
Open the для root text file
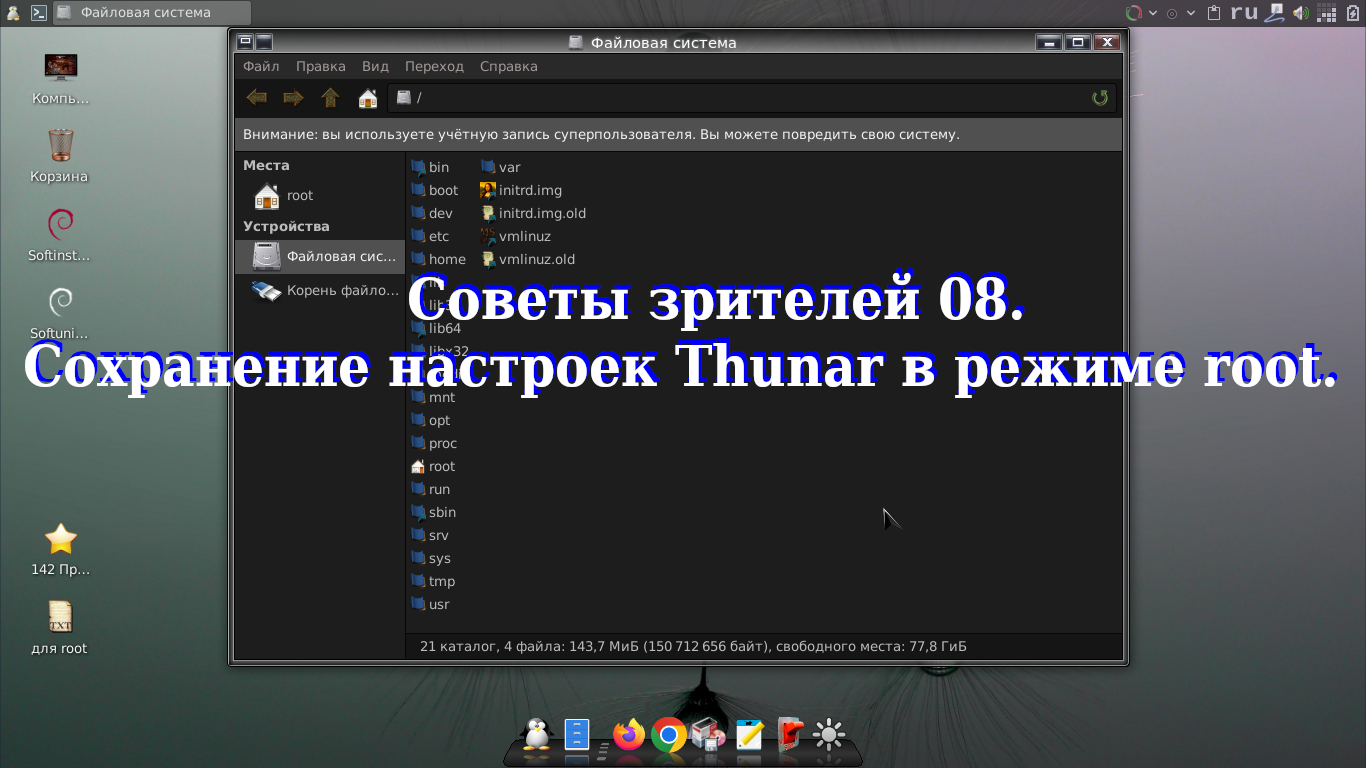click(x=60, y=627)
